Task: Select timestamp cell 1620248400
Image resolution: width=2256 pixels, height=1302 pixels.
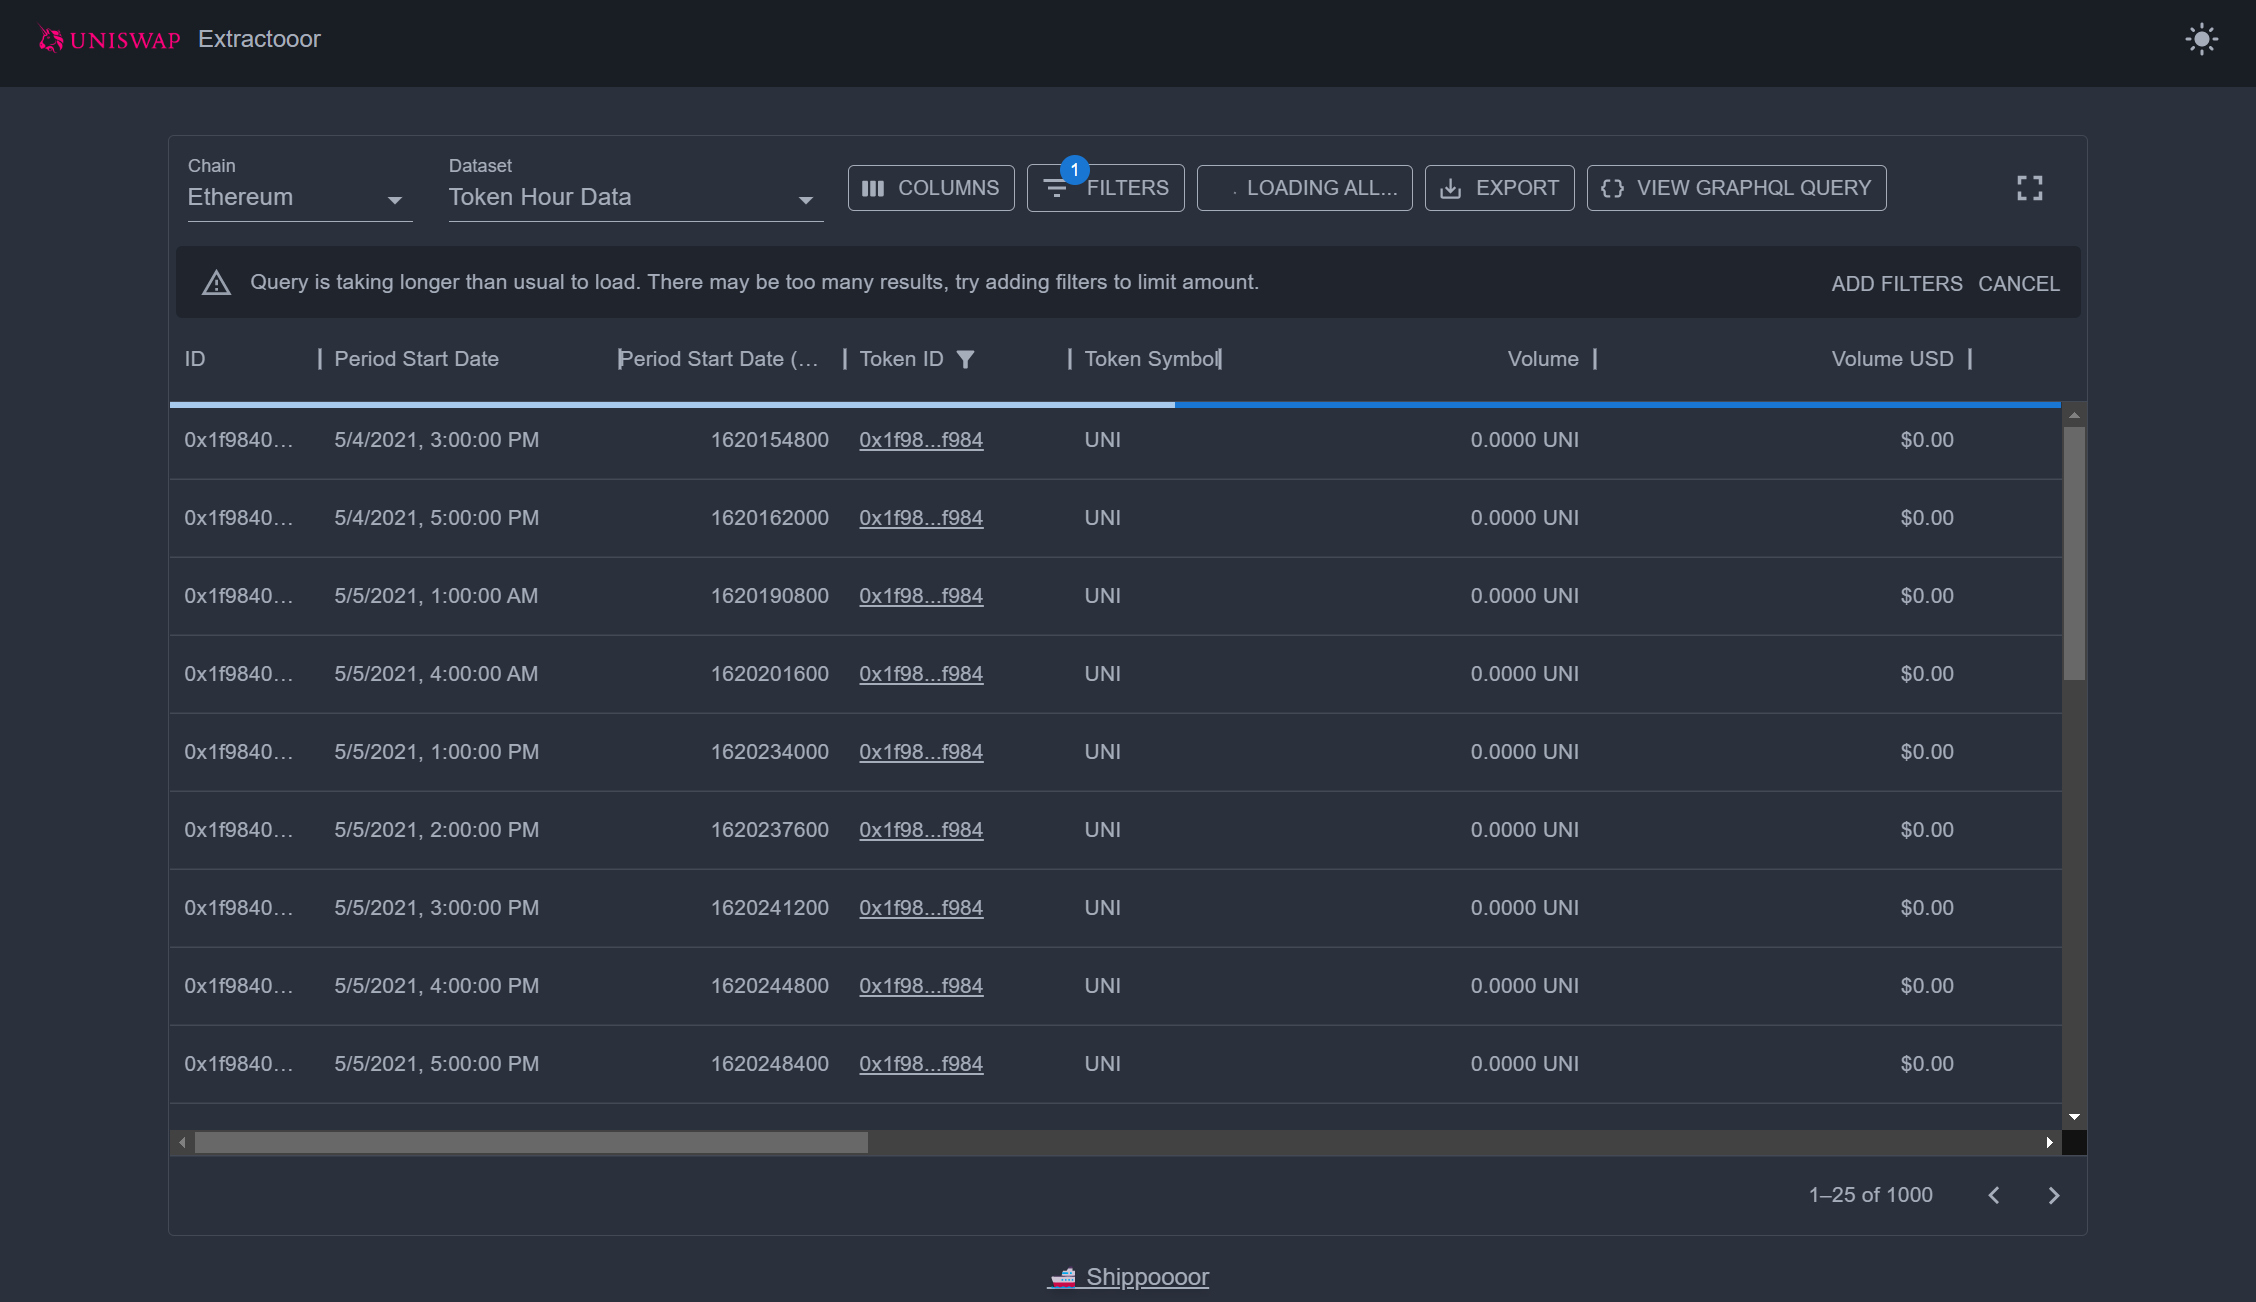Action: click(x=770, y=1064)
